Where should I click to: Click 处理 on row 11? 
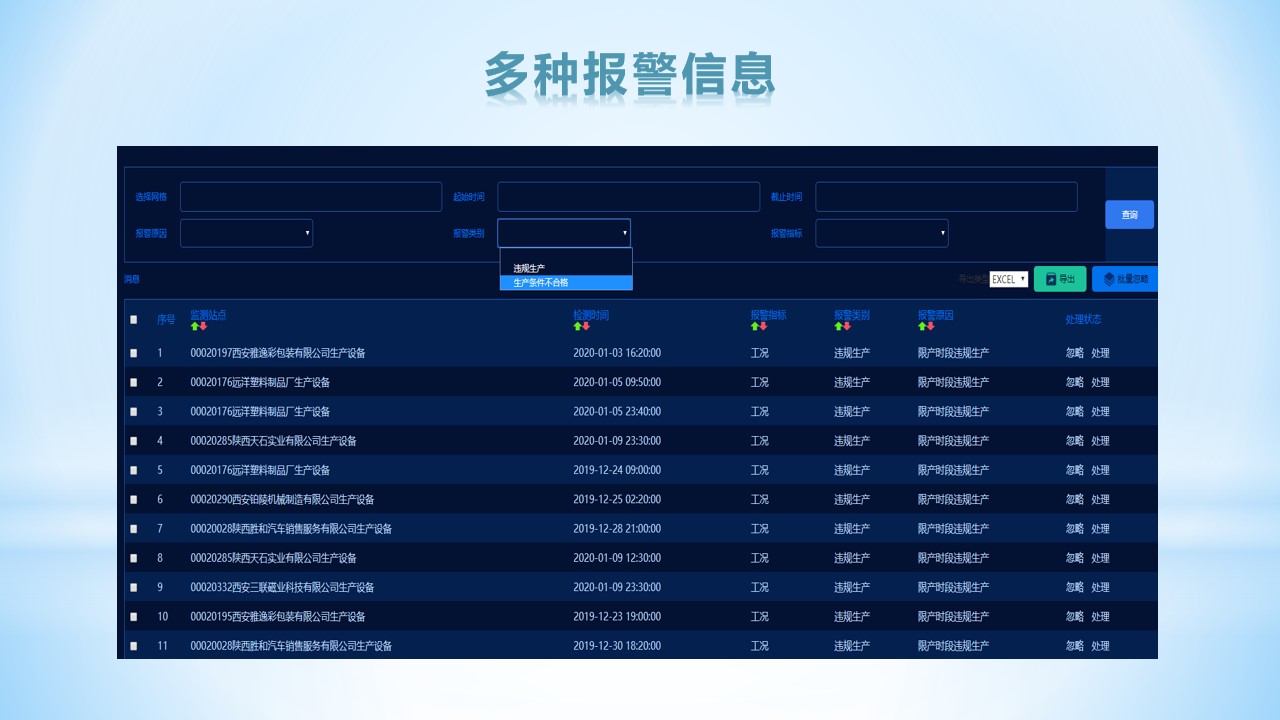tap(1100, 646)
